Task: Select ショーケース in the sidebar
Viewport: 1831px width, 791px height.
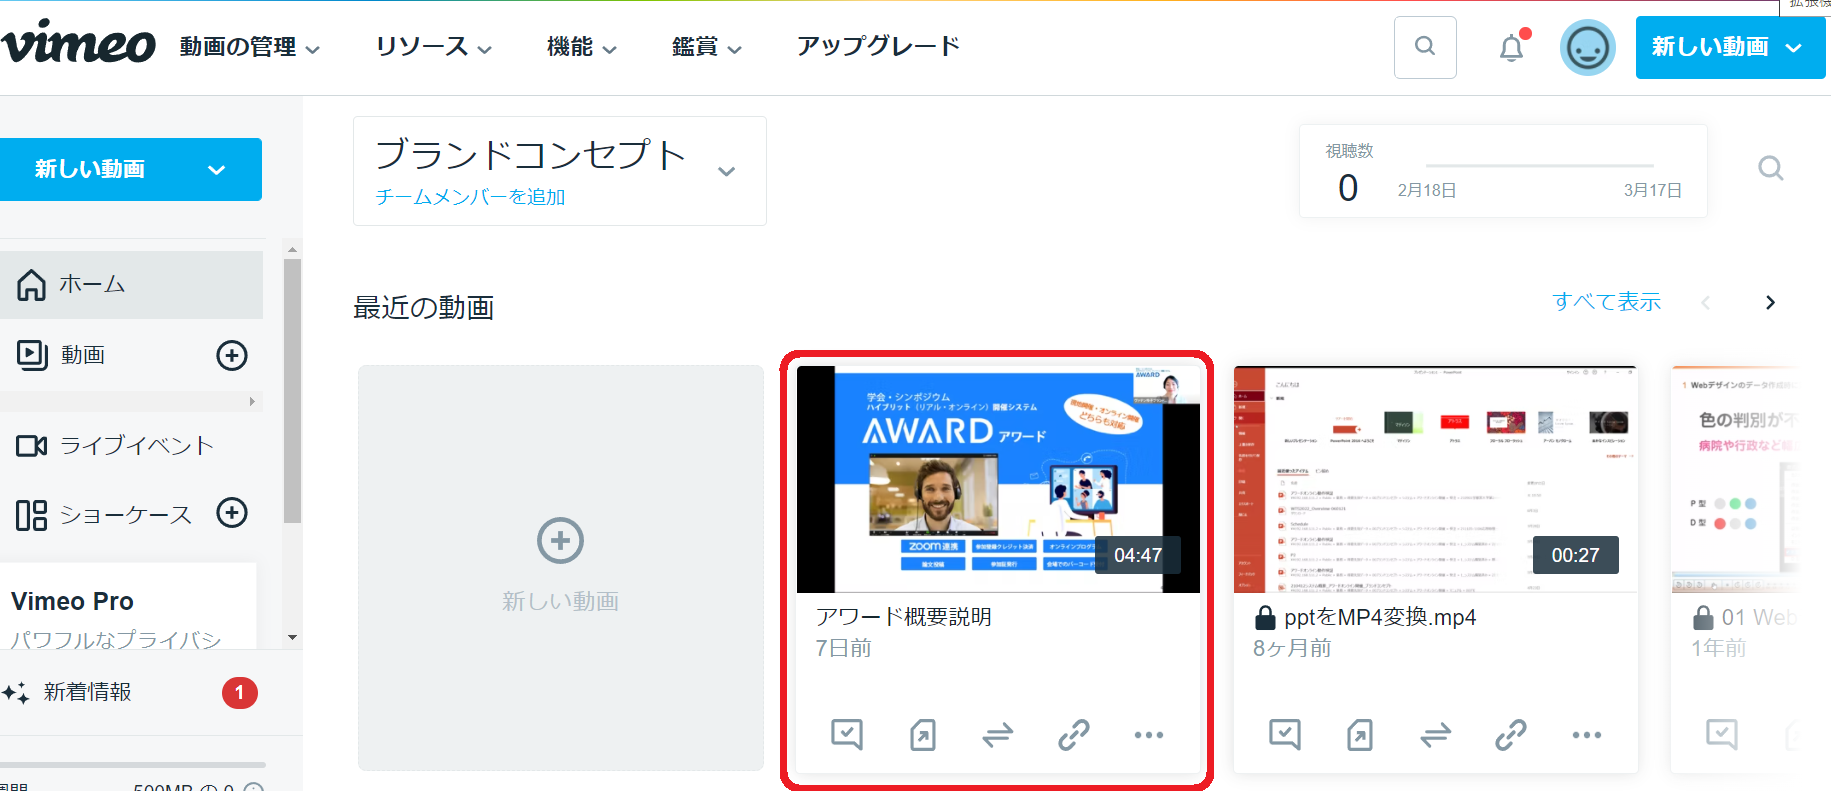Action: tap(104, 515)
